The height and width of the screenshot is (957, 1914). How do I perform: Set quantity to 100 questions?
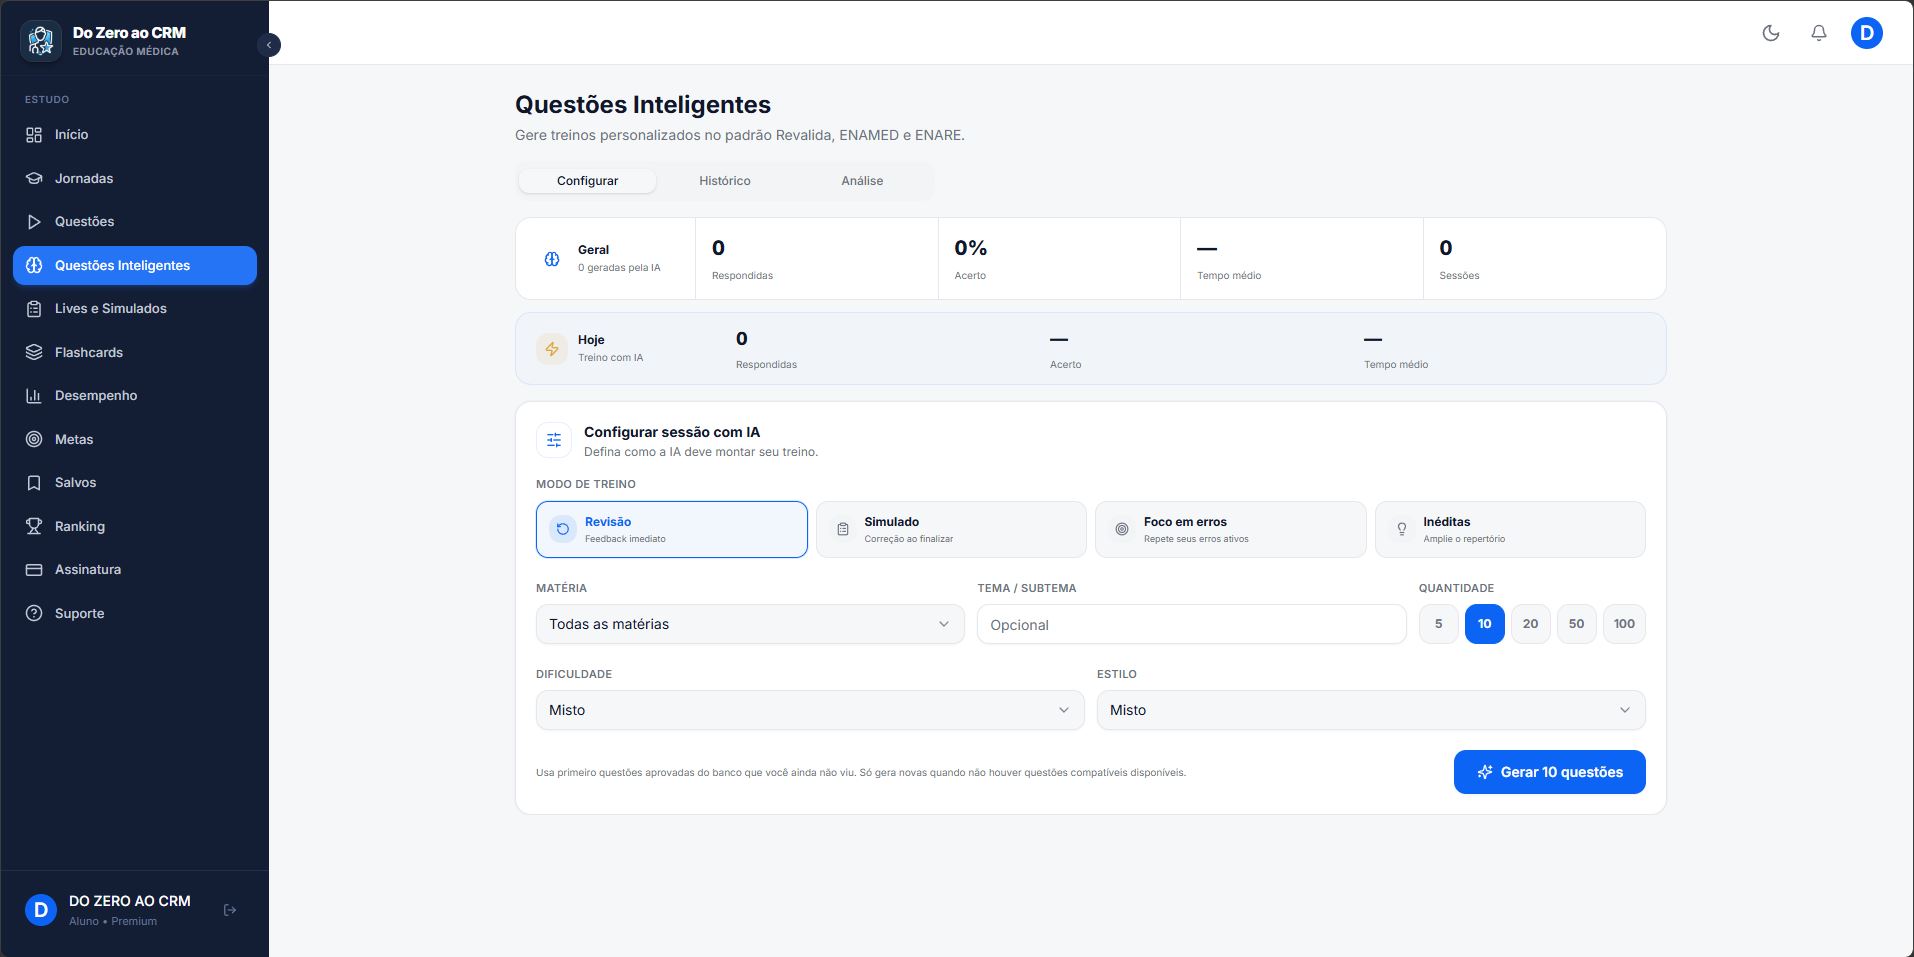tap(1624, 624)
